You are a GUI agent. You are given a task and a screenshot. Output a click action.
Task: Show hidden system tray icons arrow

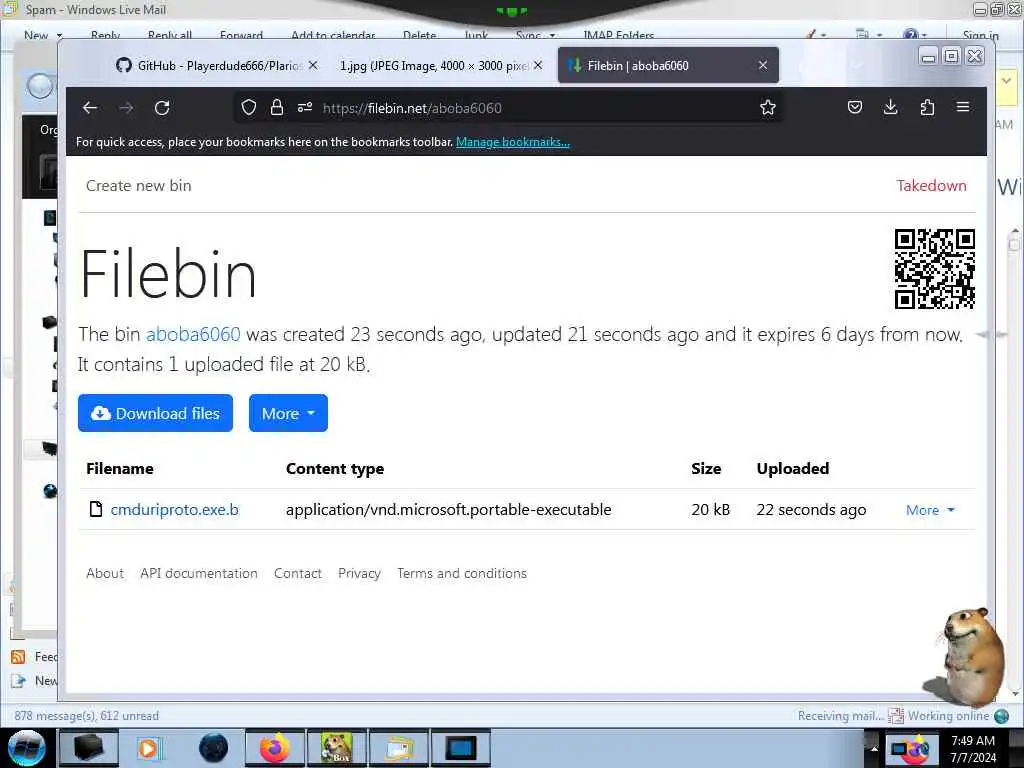[x=874, y=748]
